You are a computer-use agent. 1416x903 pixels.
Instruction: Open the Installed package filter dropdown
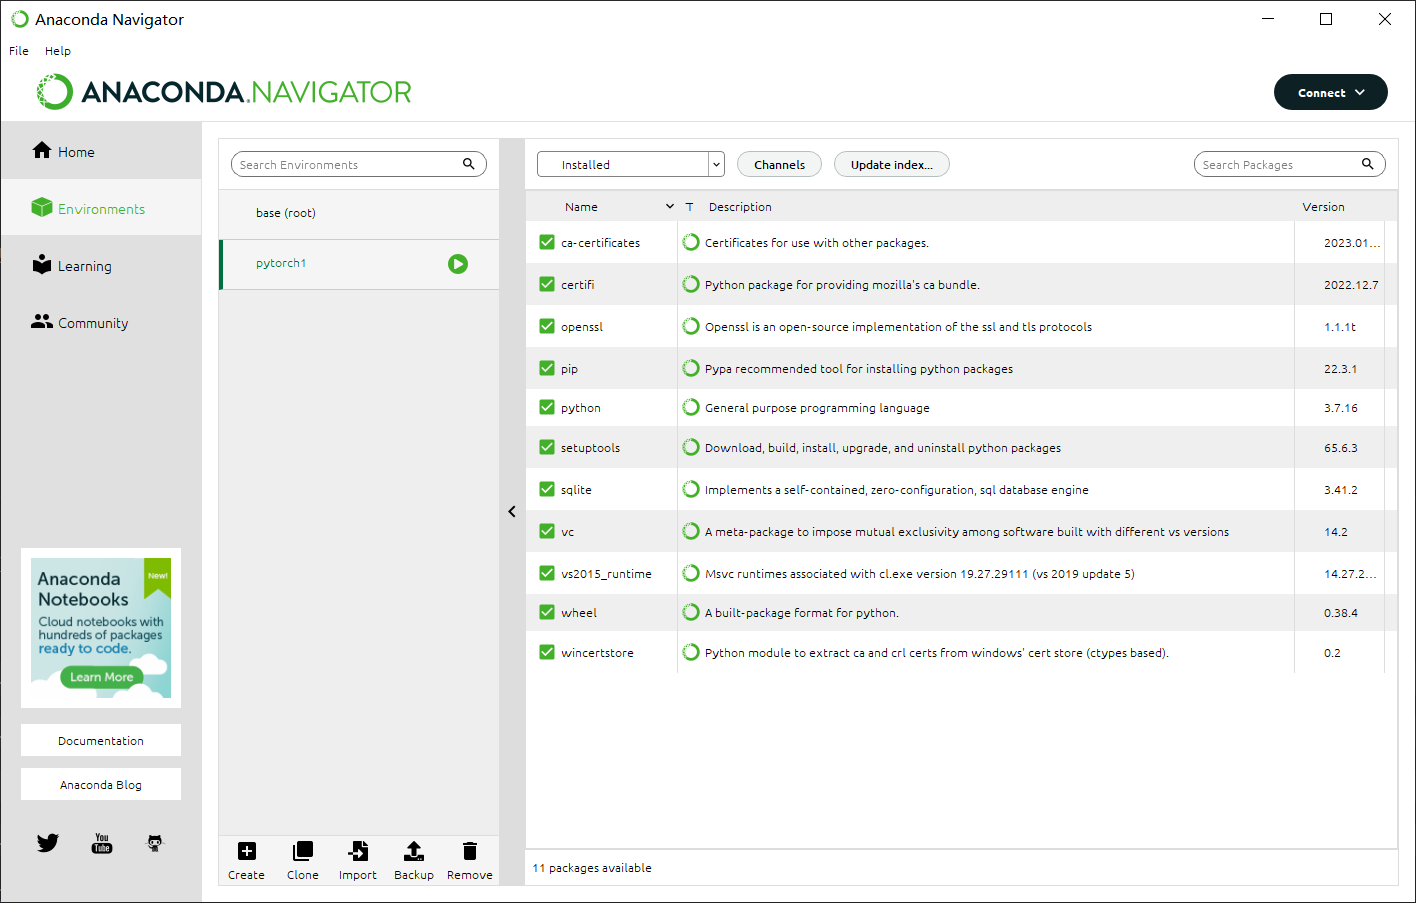(x=630, y=164)
